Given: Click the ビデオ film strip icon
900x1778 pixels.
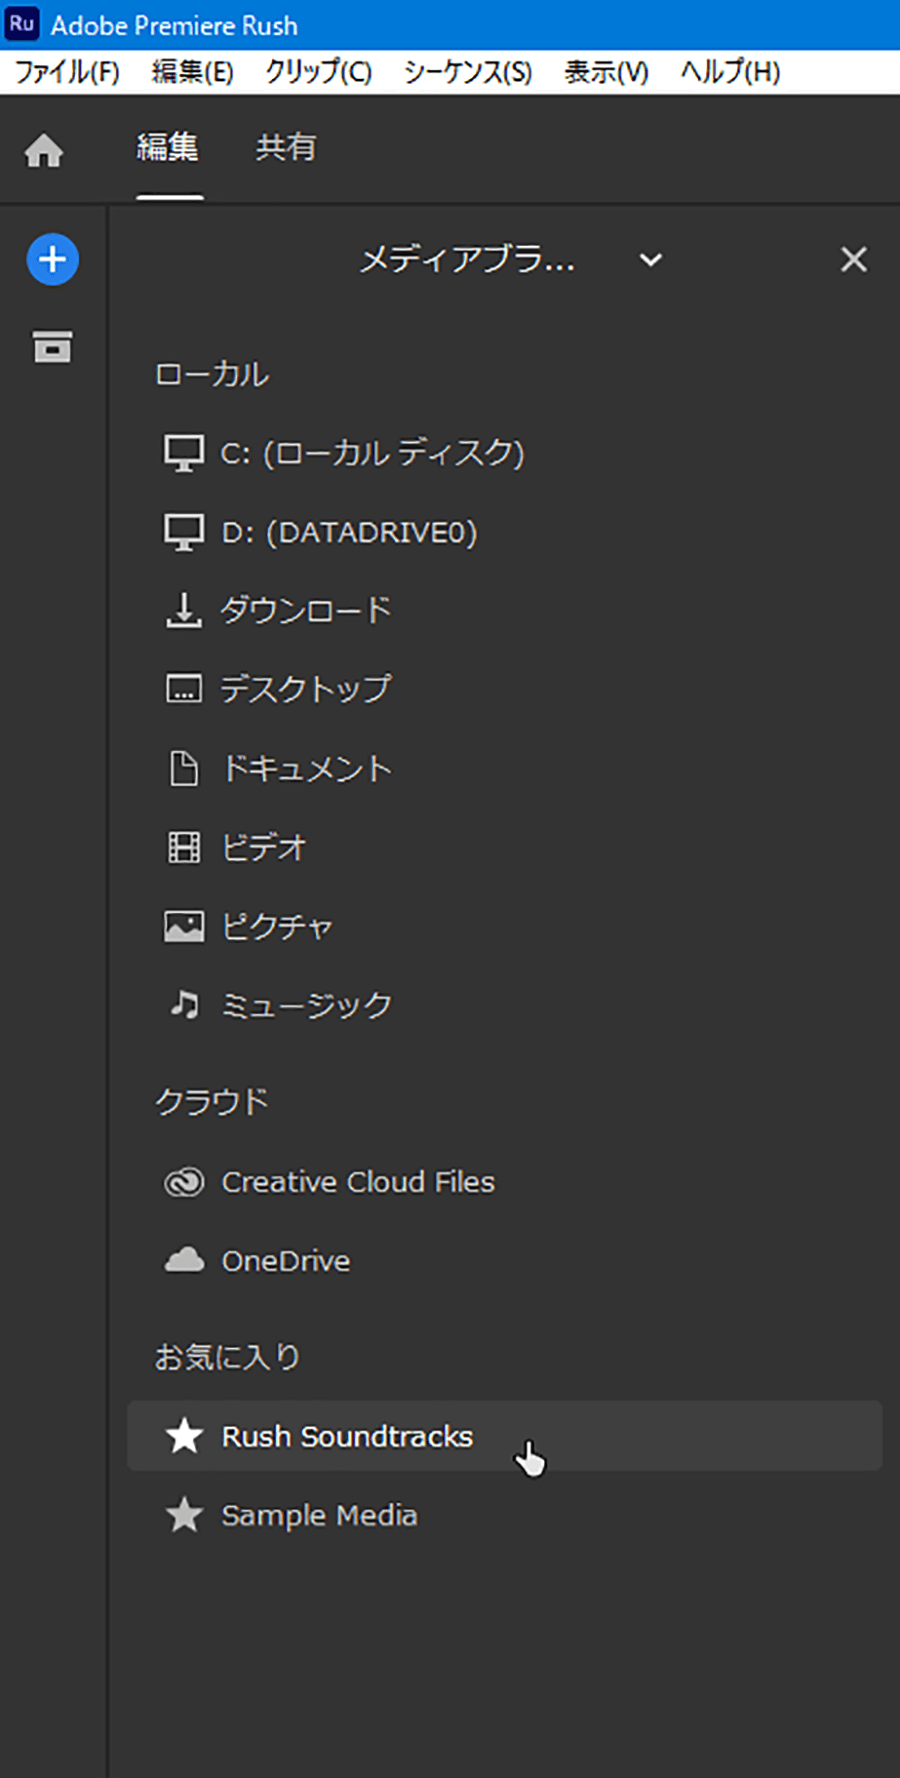Looking at the screenshot, I should pyautogui.click(x=184, y=848).
